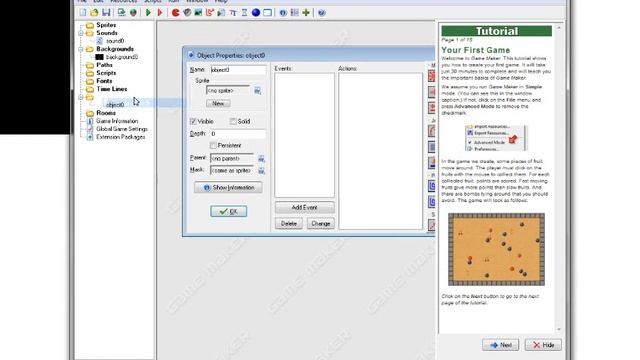Create an object with blue ball icon

(x=256, y=13)
